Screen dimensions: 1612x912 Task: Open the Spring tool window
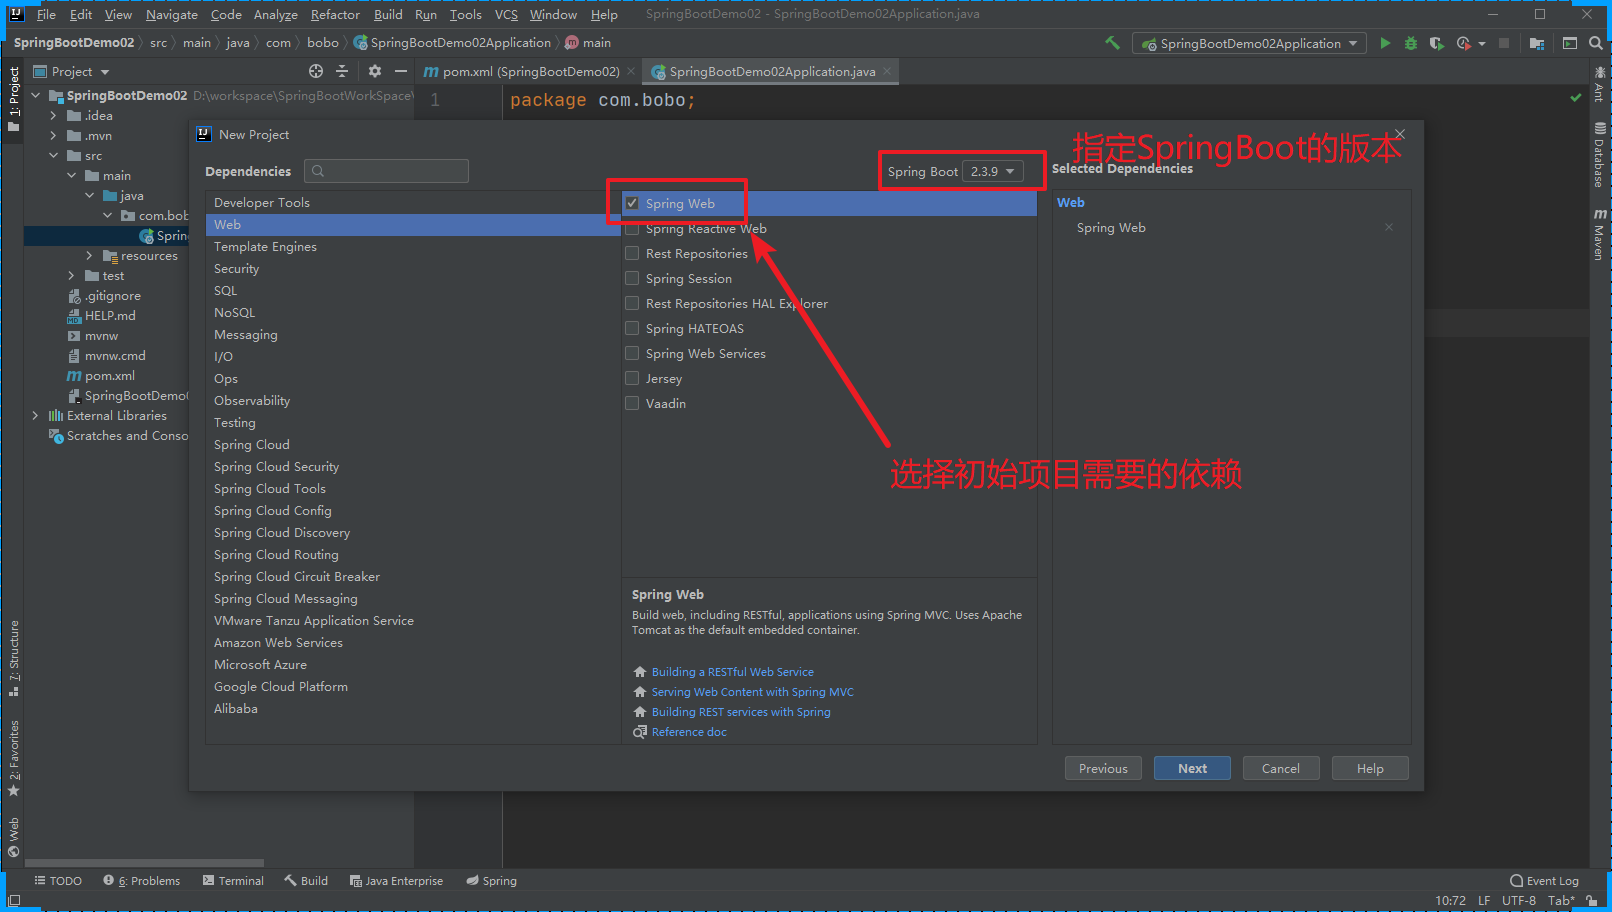coord(491,881)
